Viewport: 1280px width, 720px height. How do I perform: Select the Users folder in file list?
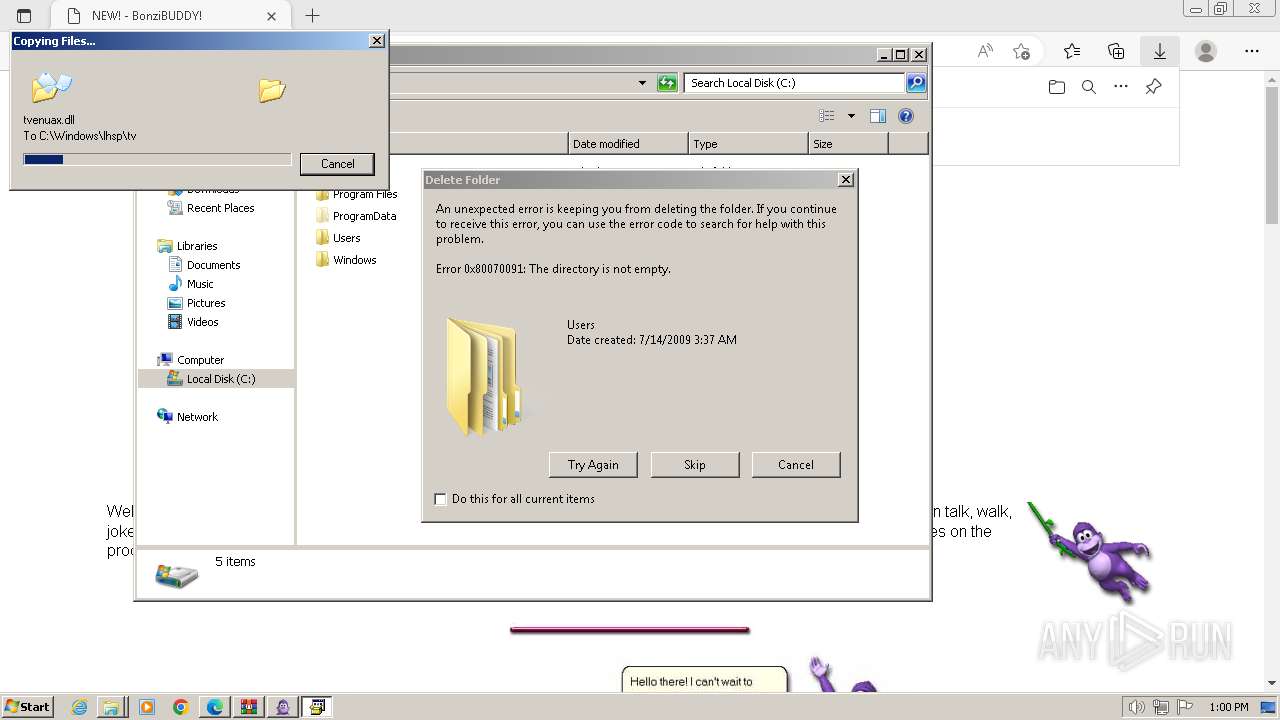tap(338, 238)
